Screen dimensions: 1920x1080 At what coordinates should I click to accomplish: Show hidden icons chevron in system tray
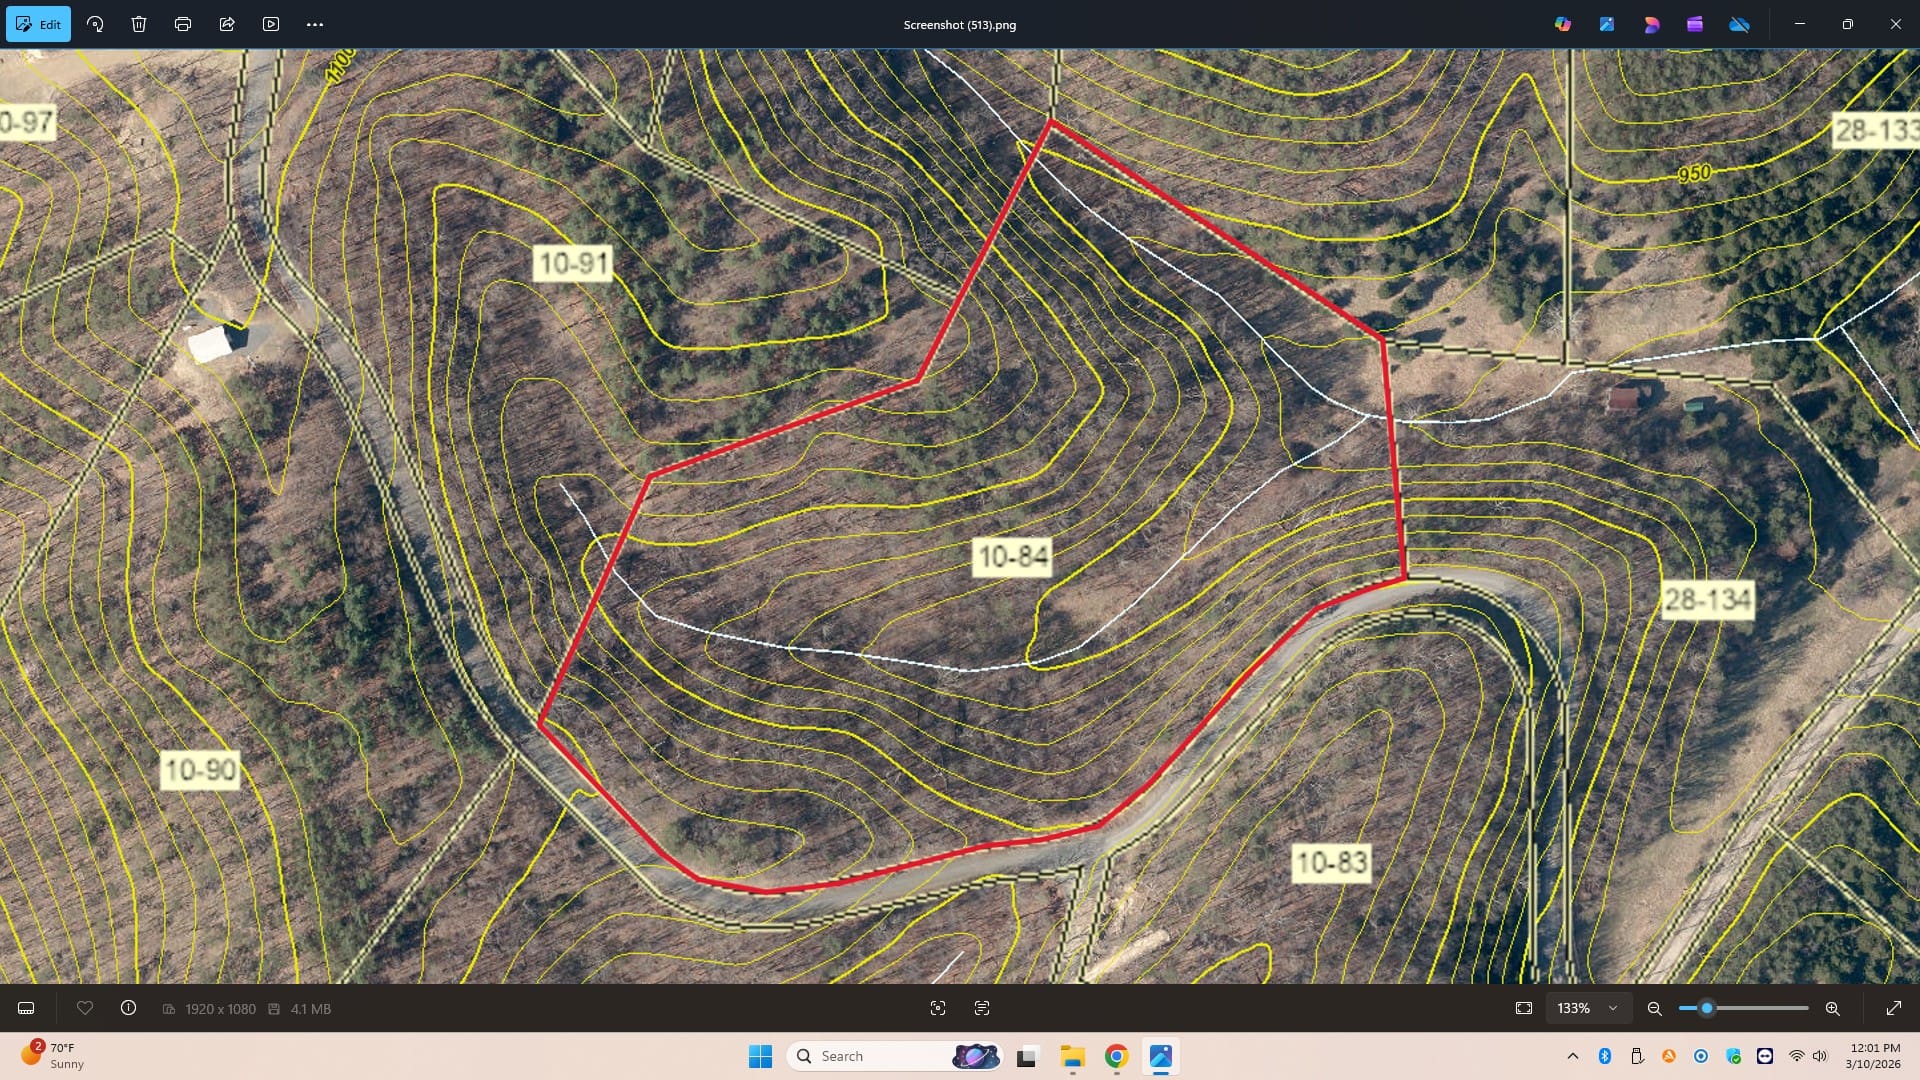(x=1573, y=1056)
